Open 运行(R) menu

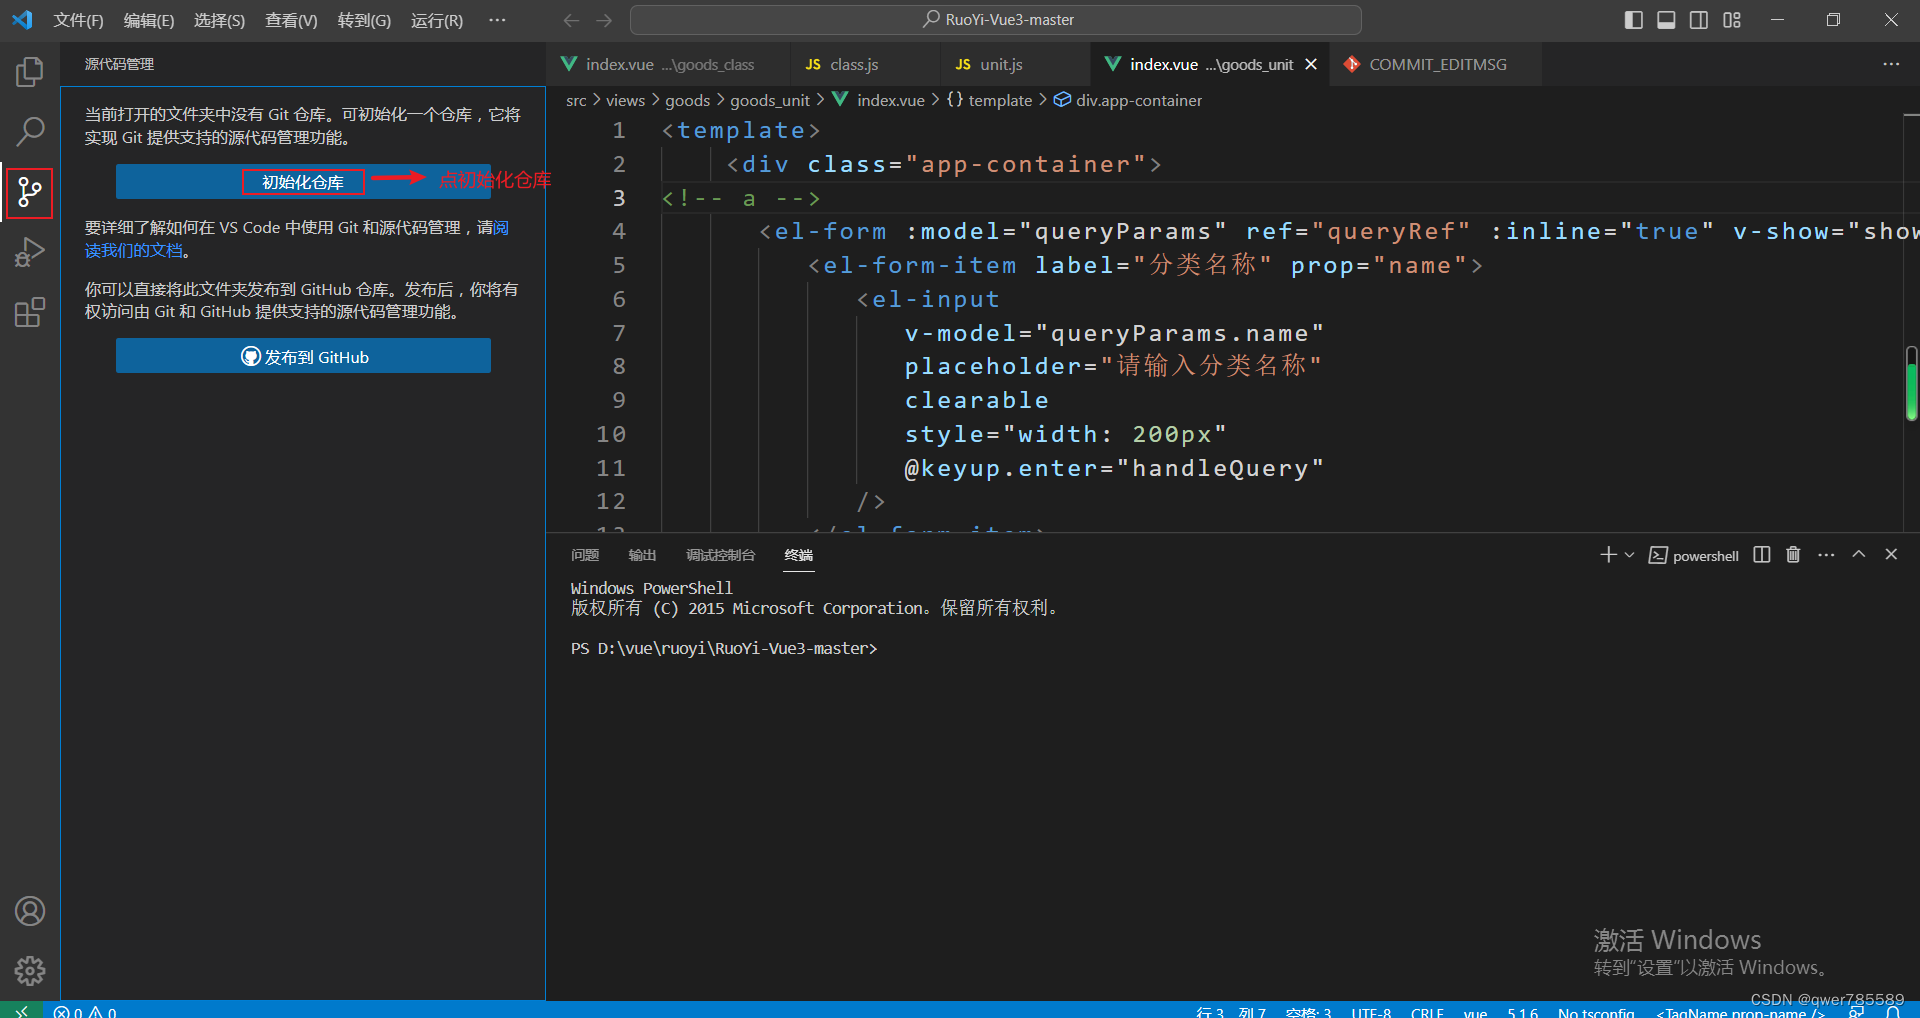tap(437, 20)
